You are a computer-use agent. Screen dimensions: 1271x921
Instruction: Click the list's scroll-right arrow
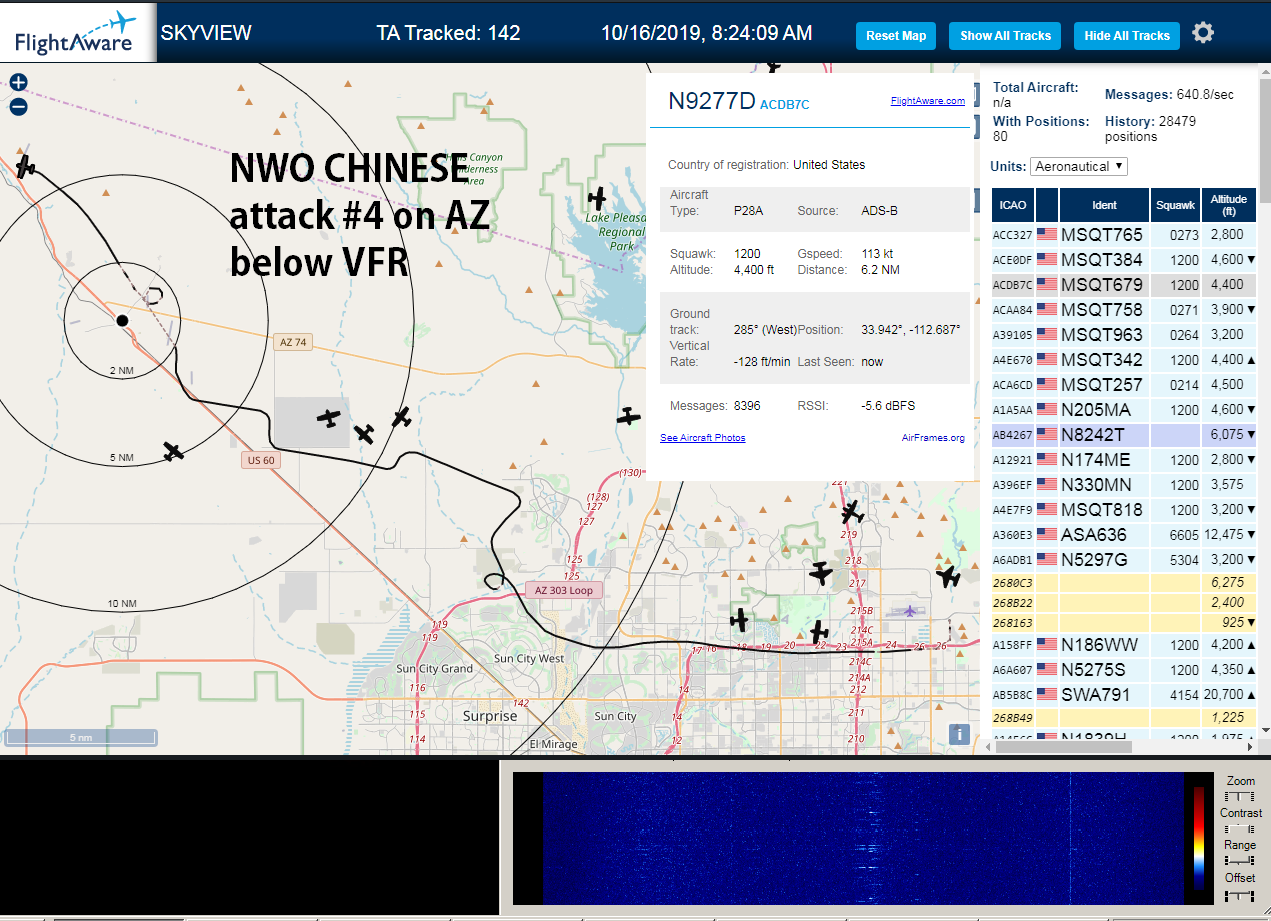(x=1250, y=746)
